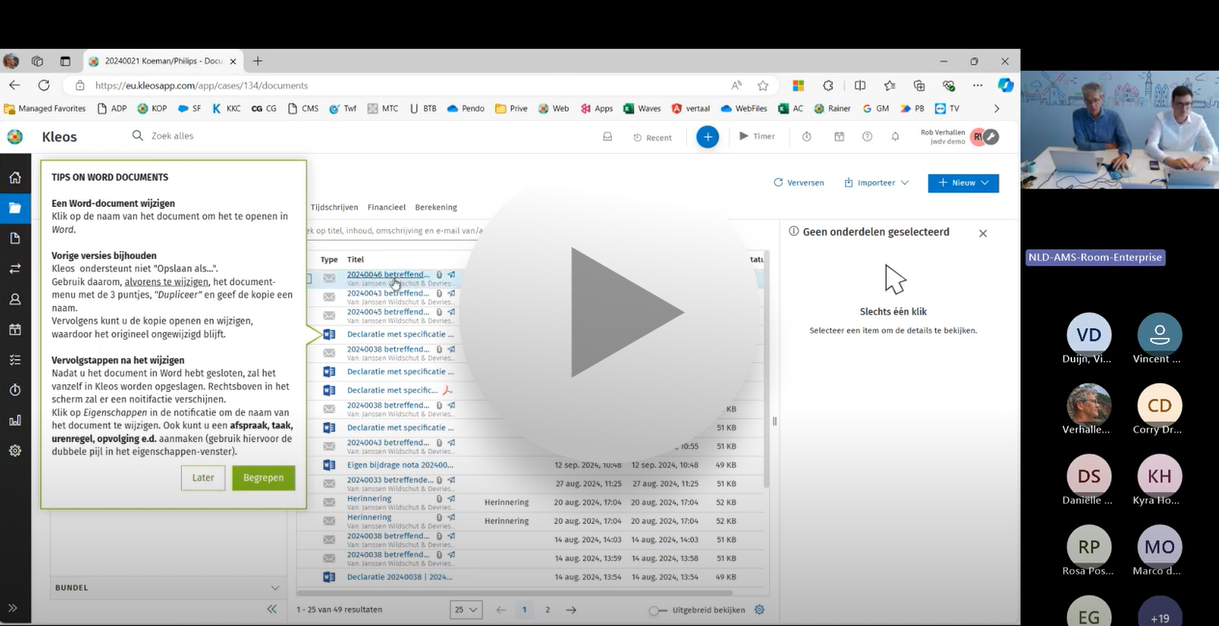Switch to the Tijdschrijven tab
Screen dimensions: 1219x626
point(334,207)
